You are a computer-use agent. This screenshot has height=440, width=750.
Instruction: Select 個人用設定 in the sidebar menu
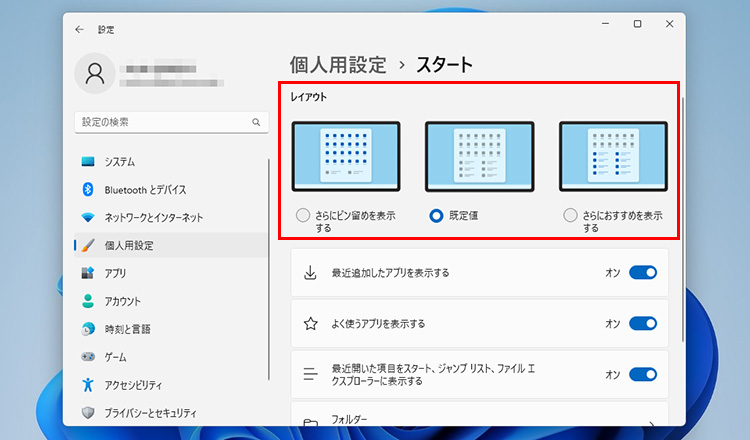[x=128, y=245]
